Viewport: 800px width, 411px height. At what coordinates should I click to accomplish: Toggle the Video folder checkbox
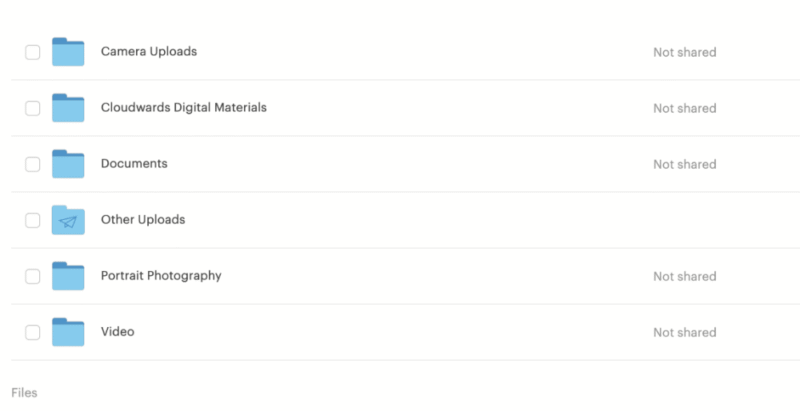tap(33, 332)
